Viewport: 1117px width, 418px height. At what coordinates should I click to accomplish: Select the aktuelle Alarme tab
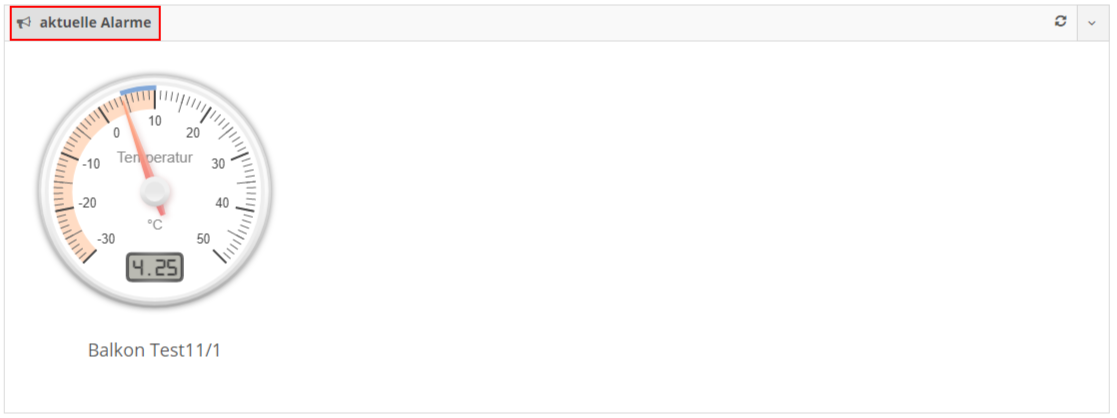85,23
